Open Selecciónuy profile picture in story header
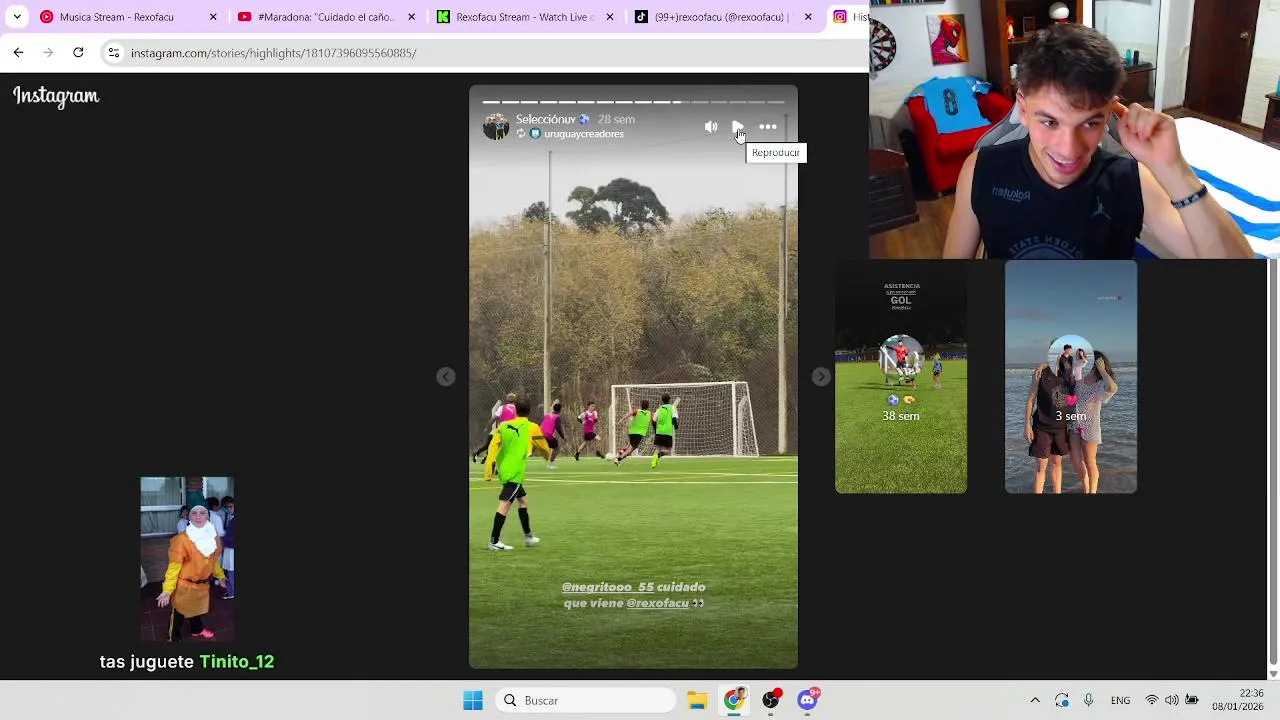1280x720 pixels. [x=496, y=126]
